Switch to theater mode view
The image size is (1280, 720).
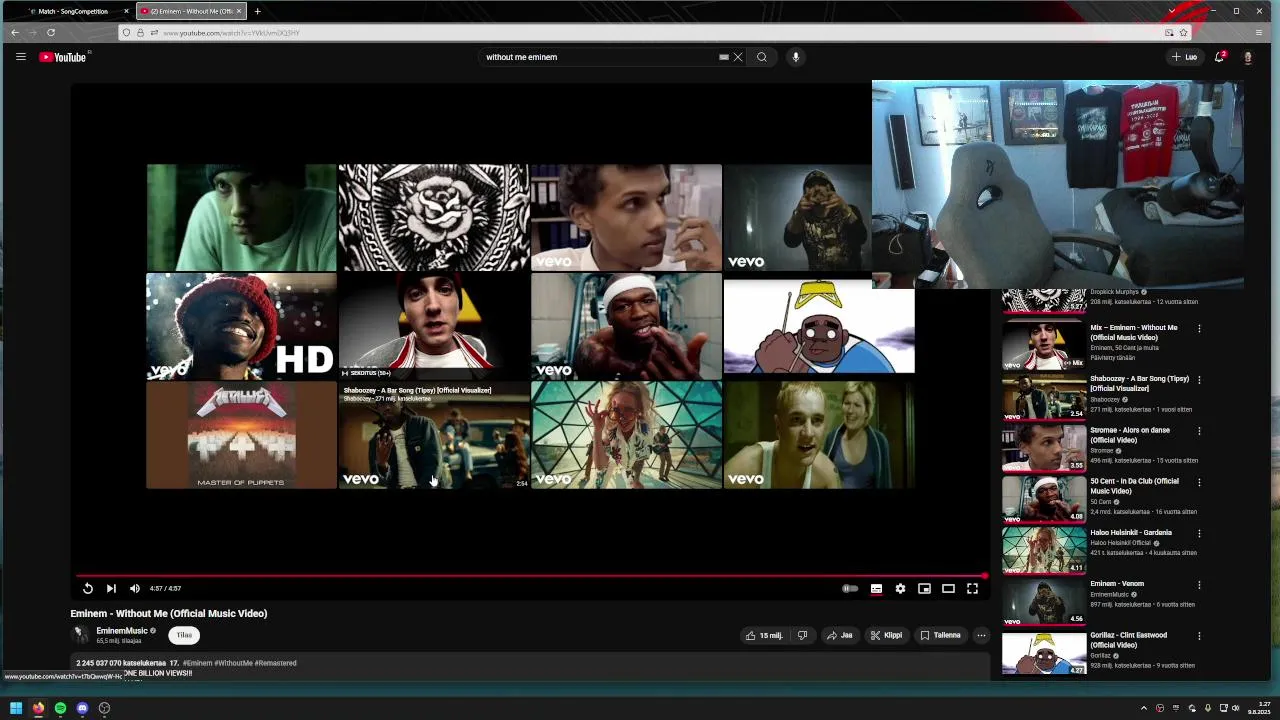948,589
